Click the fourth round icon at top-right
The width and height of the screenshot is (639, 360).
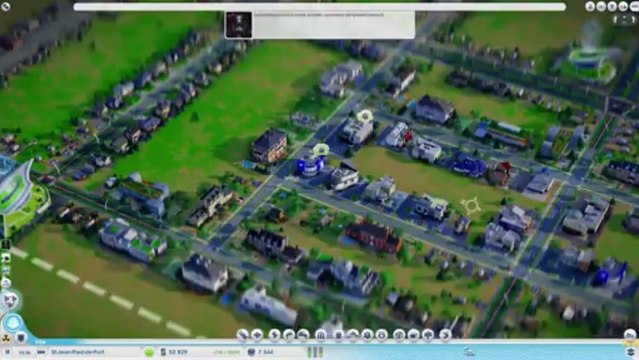pyautogui.click(x=623, y=6)
